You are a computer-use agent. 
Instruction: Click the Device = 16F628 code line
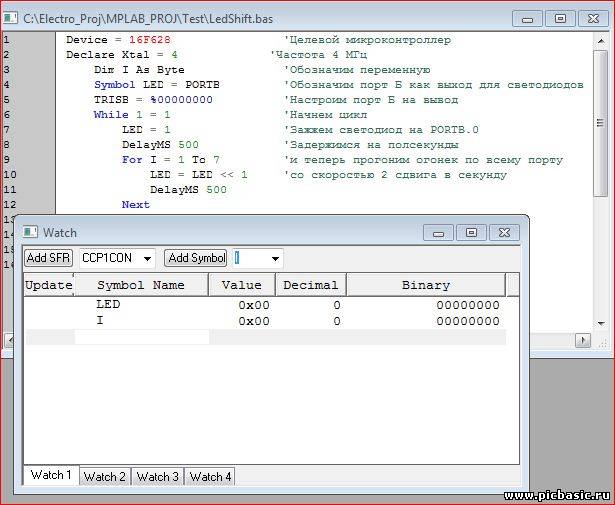click(118, 40)
